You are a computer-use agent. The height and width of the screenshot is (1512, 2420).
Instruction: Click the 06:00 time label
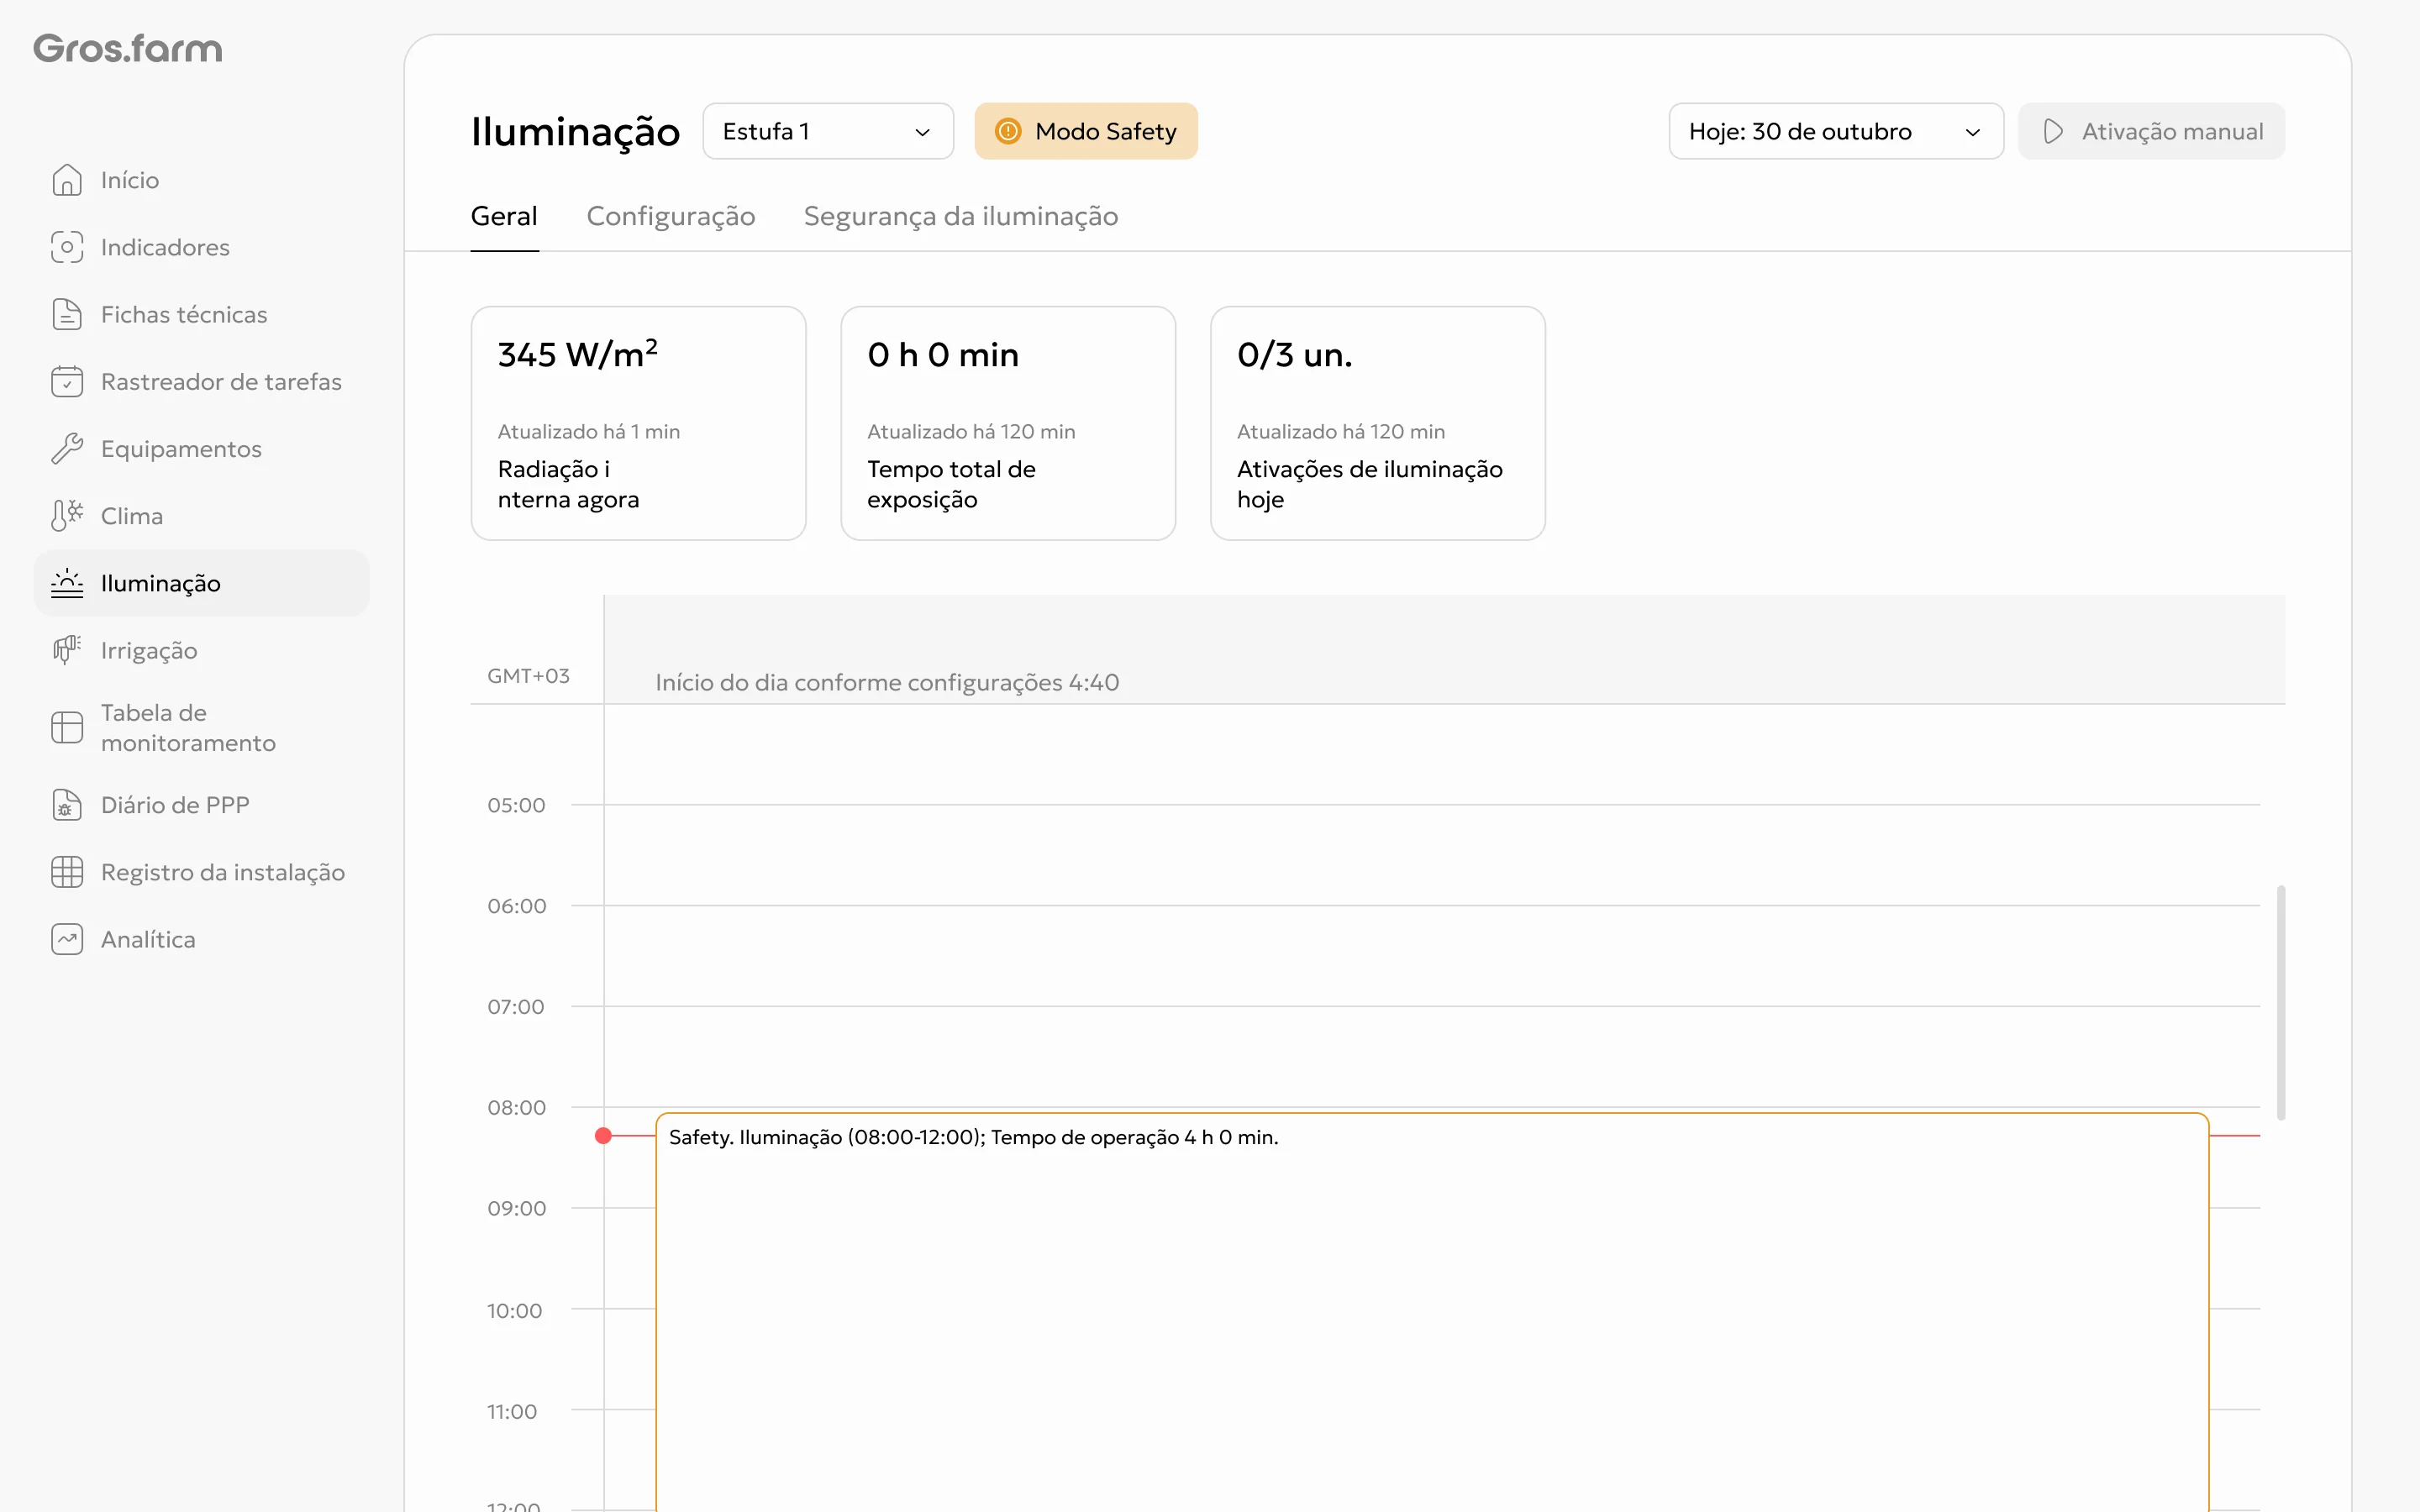(x=516, y=906)
